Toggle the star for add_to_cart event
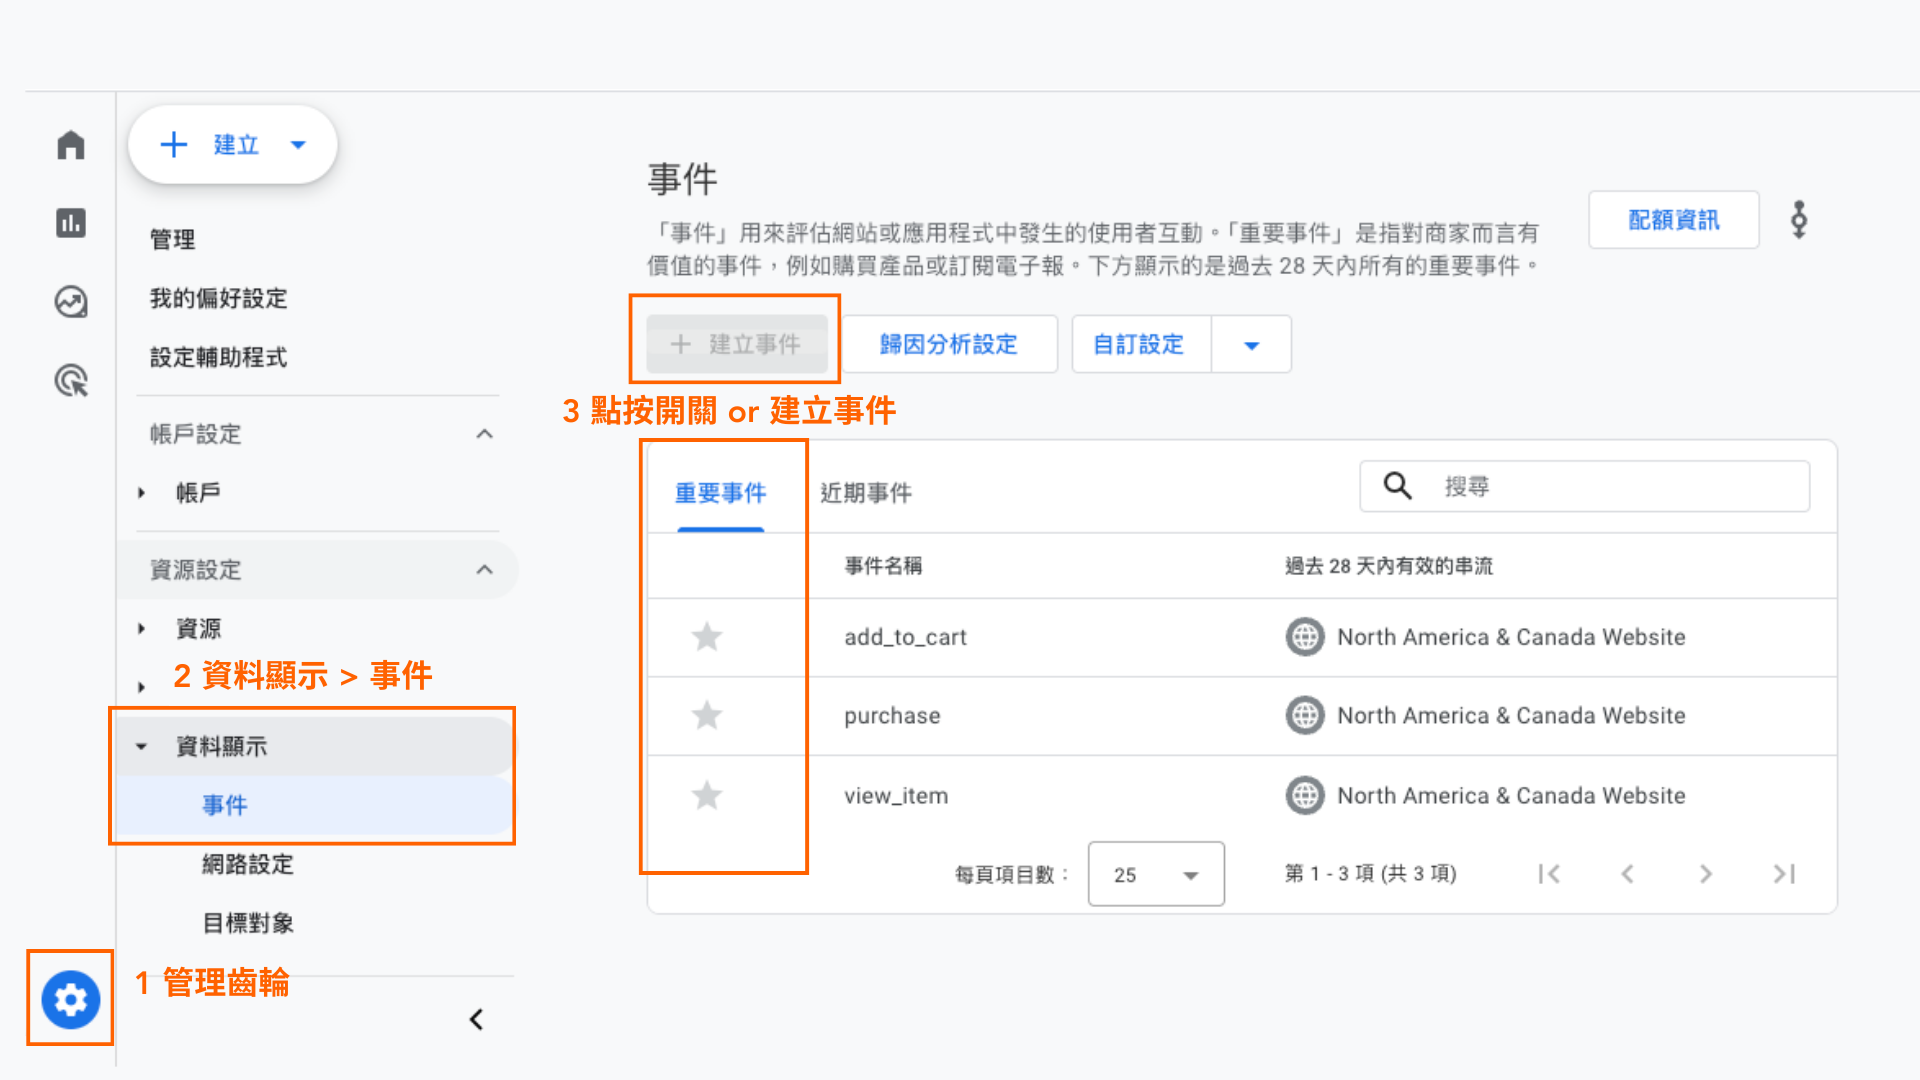Viewport: 1920px width, 1080px height. (x=707, y=637)
